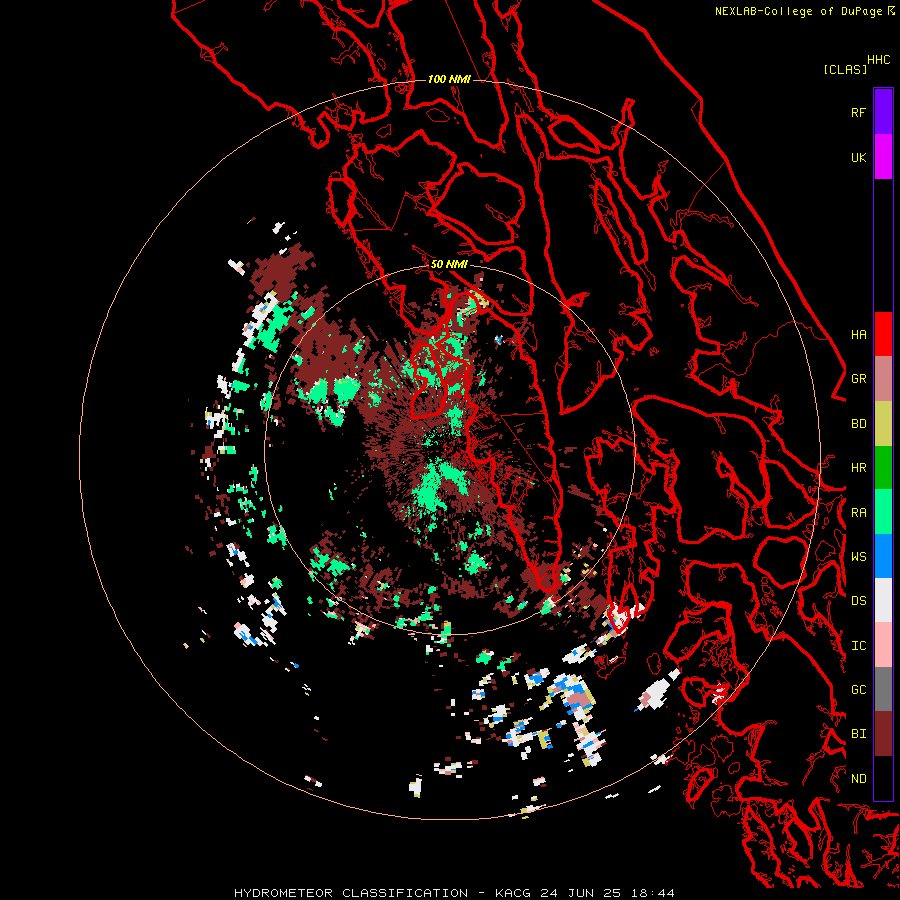Click the DS white legend swatch
900x900 pixels.
click(883, 600)
